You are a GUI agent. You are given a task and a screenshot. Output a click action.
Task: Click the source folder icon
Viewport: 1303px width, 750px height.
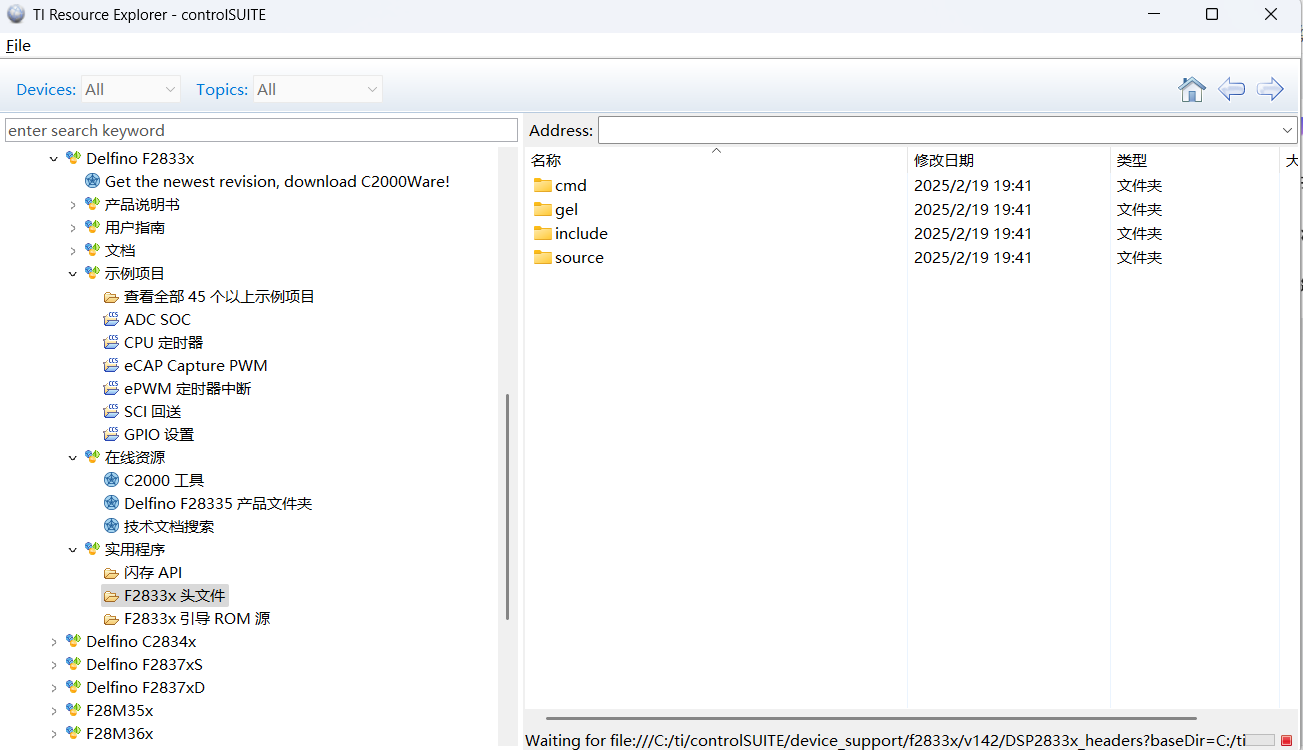[543, 257]
